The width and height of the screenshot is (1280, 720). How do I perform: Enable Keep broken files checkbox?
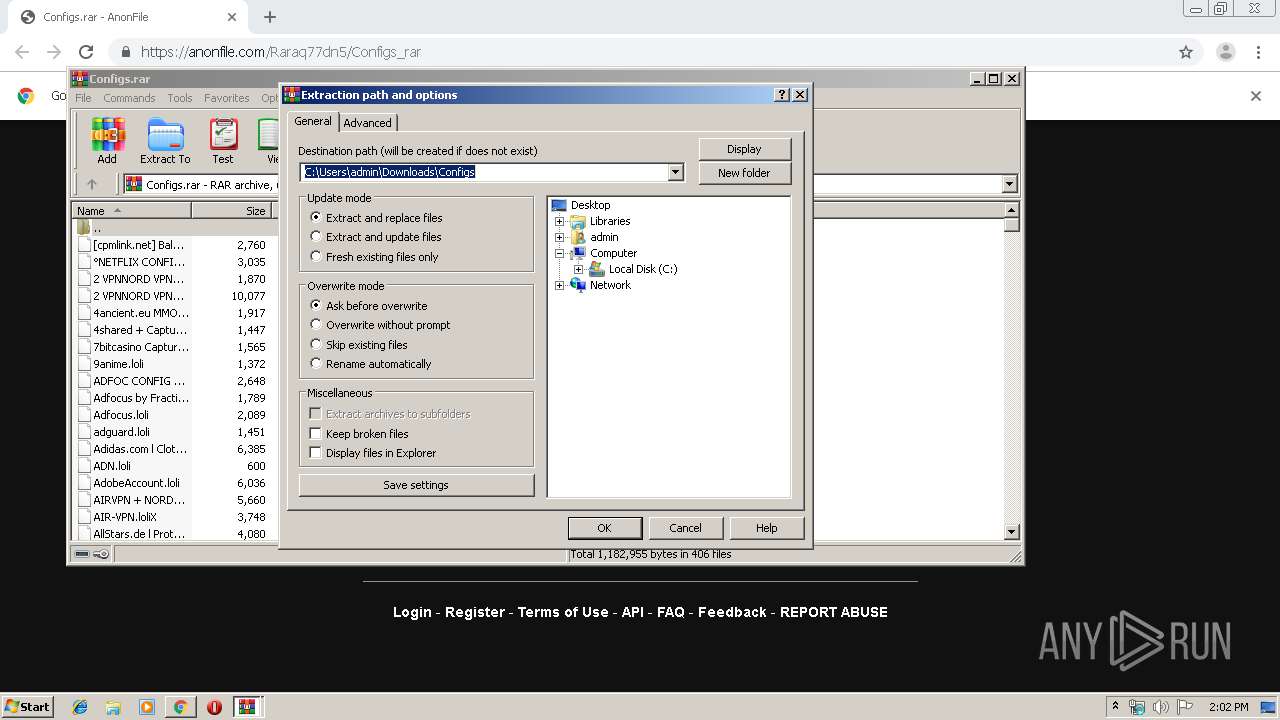coord(315,433)
